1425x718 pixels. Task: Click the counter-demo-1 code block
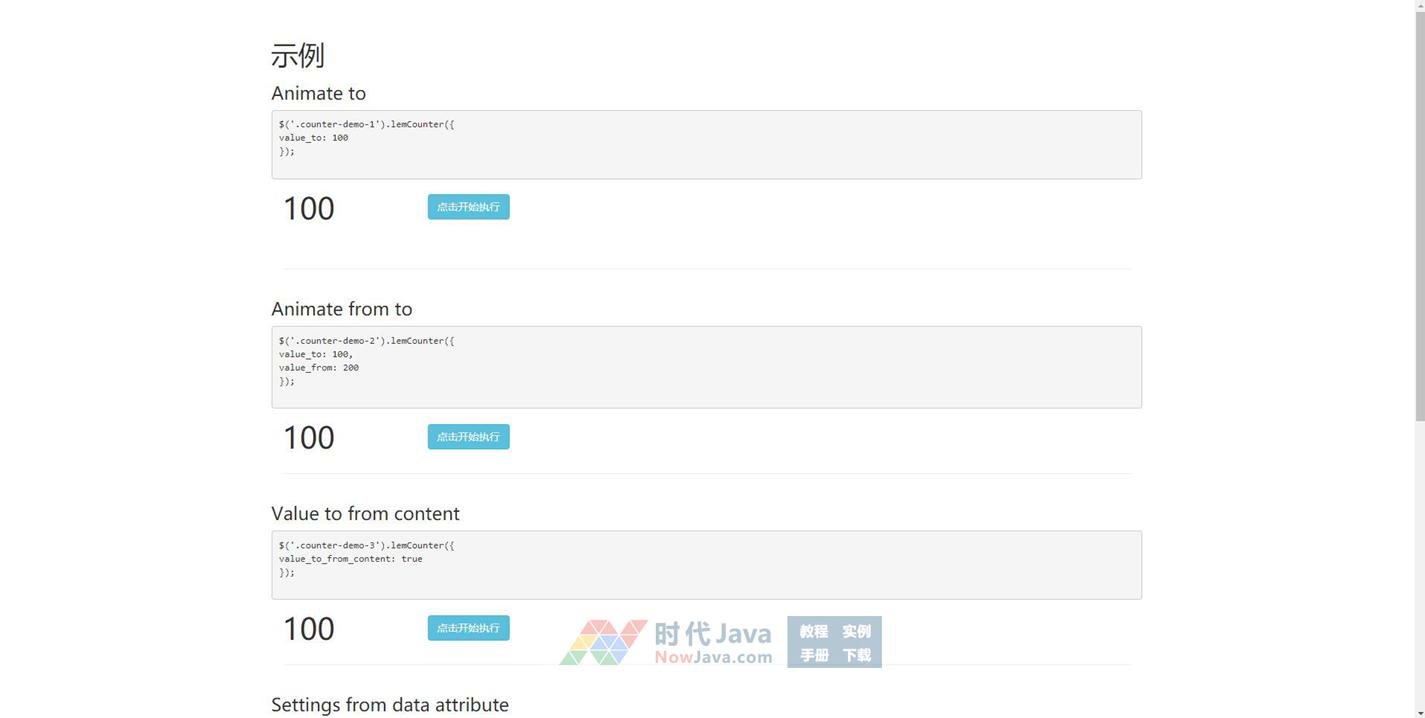coord(706,145)
